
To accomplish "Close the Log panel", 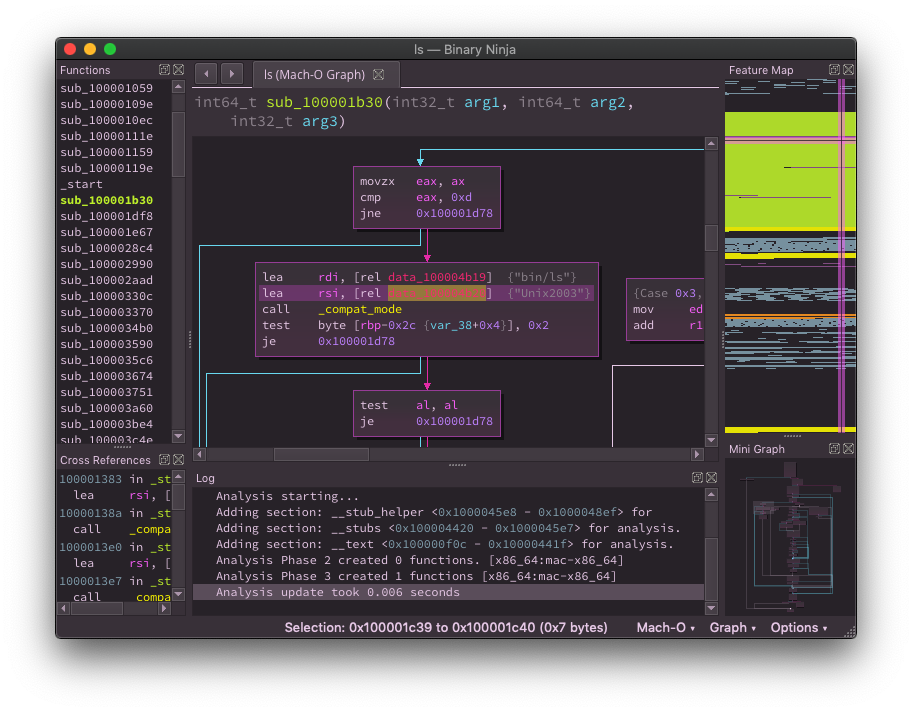I will pyautogui.click(x=711, y=478).
